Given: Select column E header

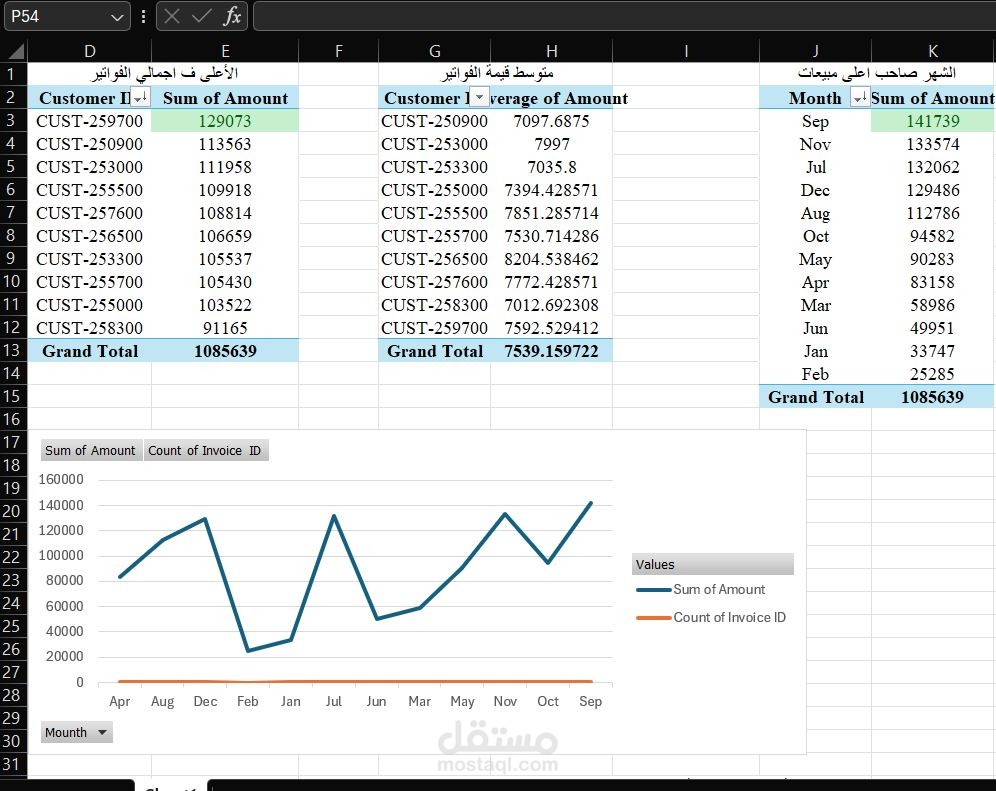Looking at the screenshot, I should pos(225,51).
